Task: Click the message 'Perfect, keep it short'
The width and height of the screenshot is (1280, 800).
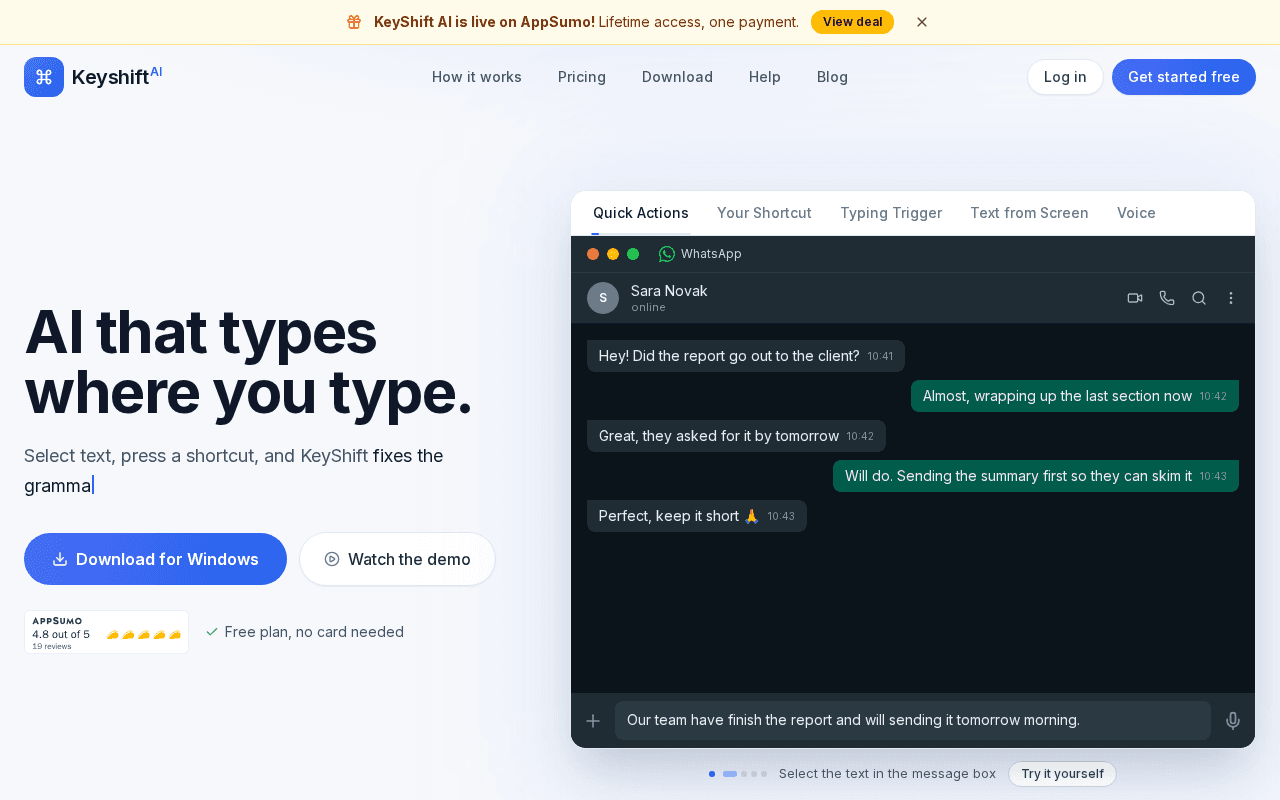Action: click(x=697, y=516)
